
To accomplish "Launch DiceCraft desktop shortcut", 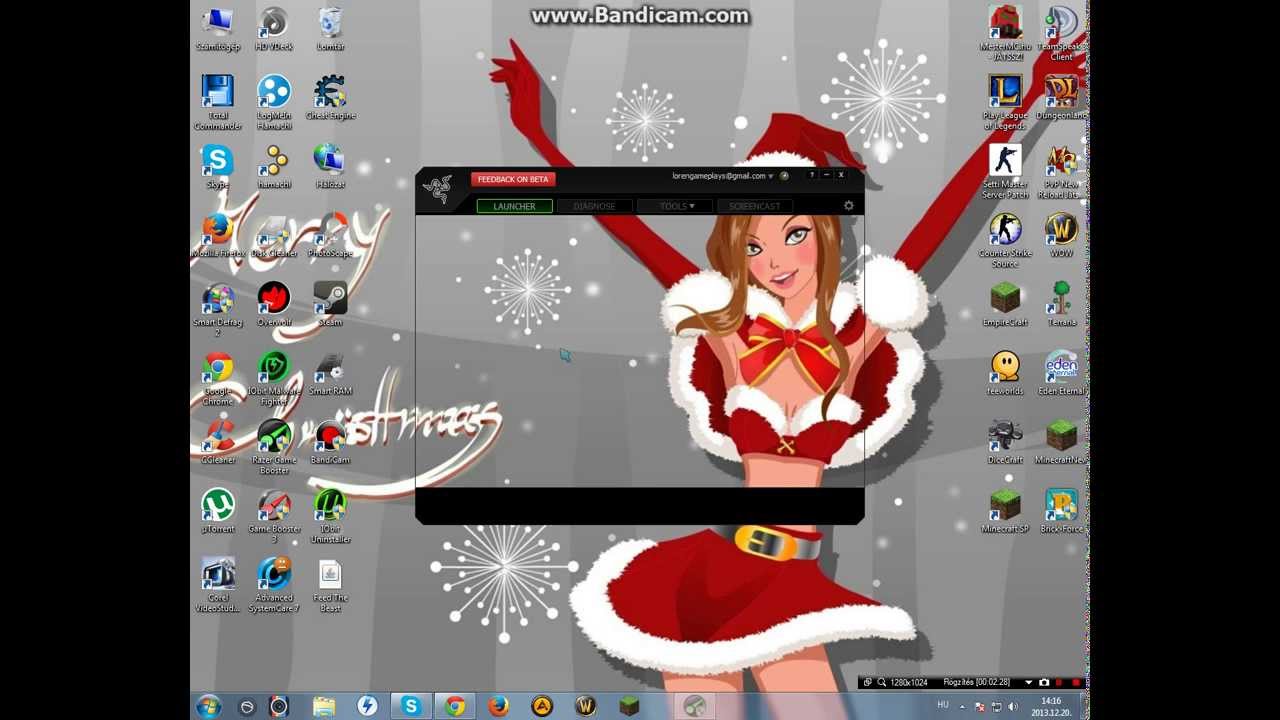I will [x=1005, y=443].
